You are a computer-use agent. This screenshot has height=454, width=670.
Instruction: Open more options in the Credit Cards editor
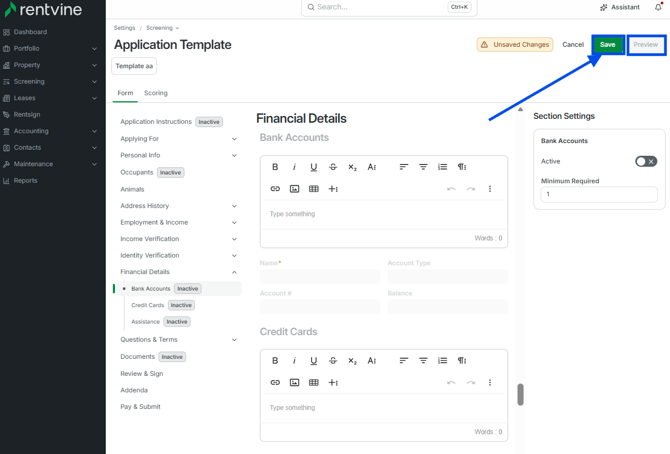[x=490, y=382]
